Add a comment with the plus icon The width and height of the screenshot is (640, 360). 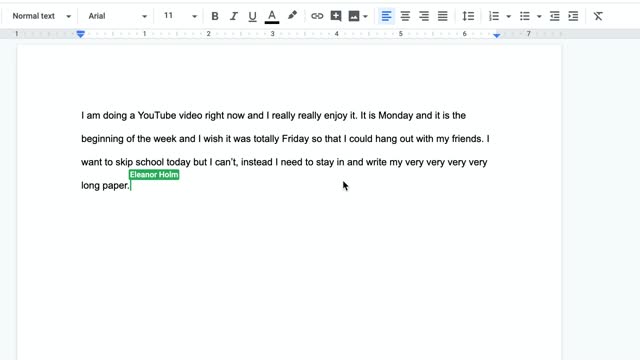point(336,16)
